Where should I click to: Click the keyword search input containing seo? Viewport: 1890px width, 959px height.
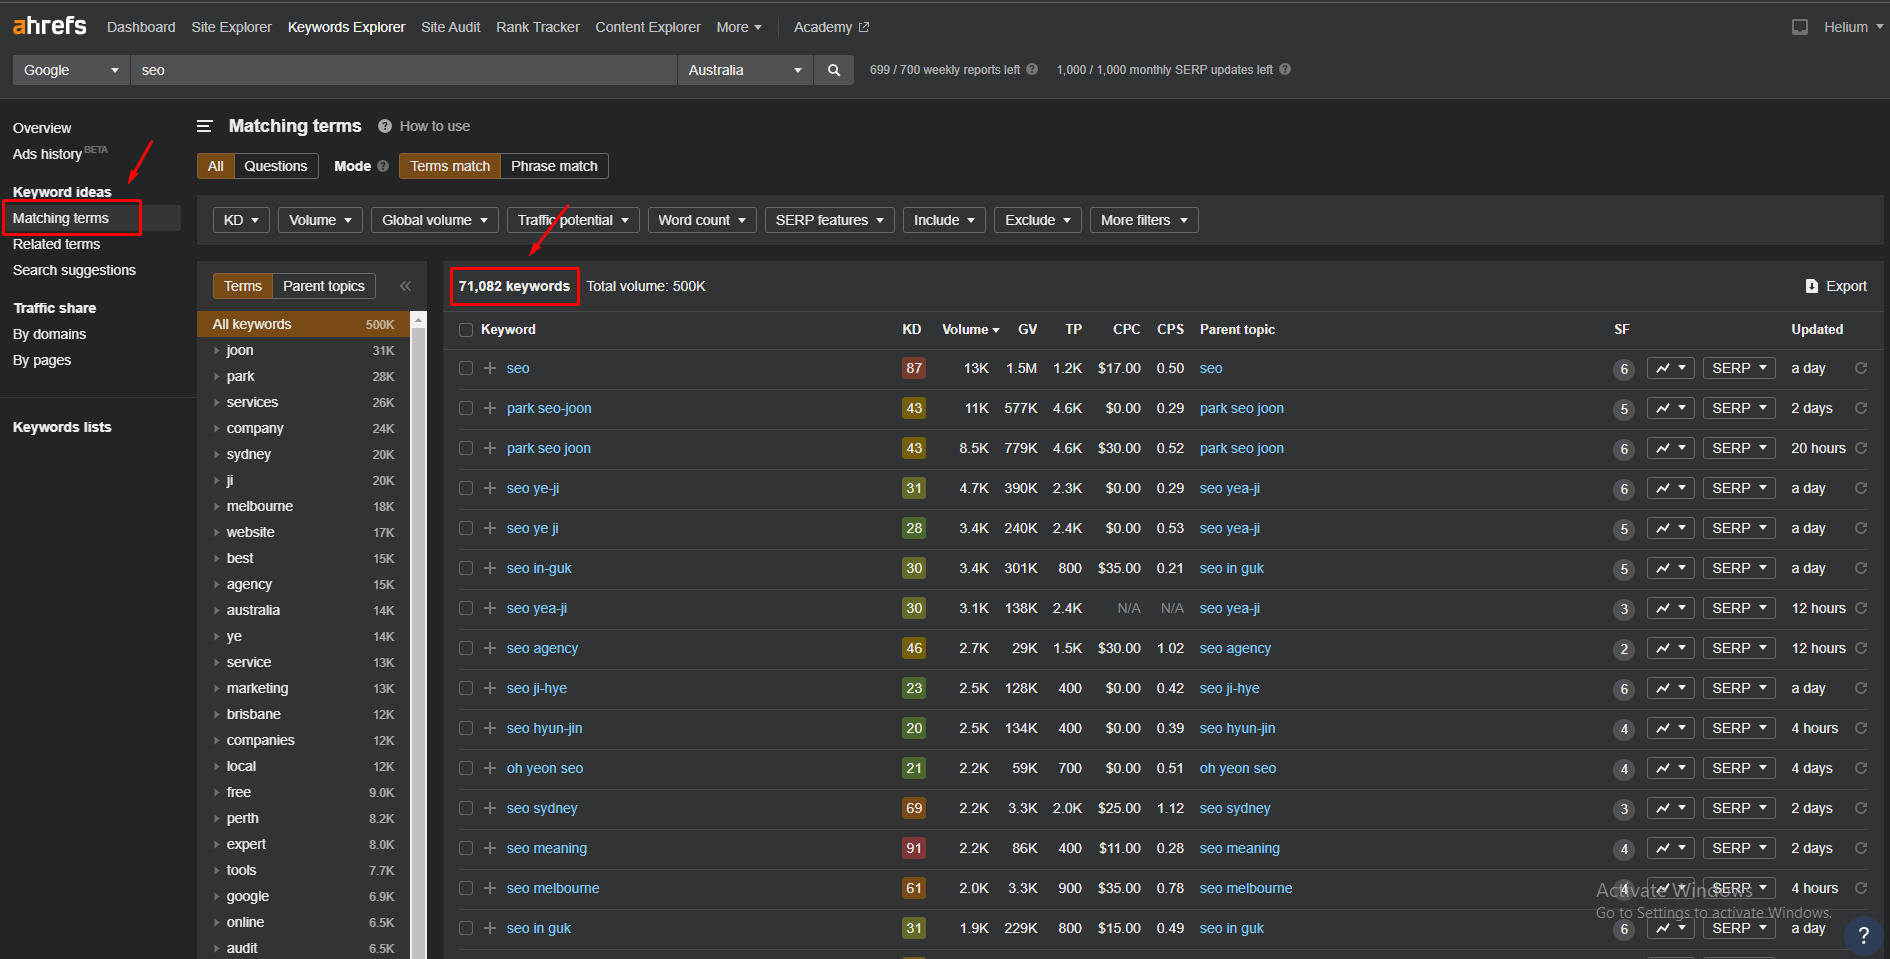pos(404,70)
